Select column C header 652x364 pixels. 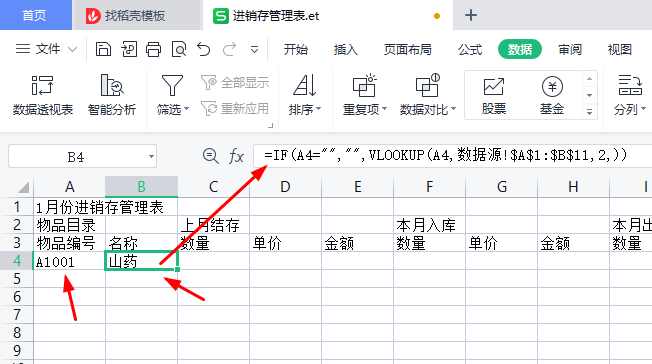click(x=213, y=187)
